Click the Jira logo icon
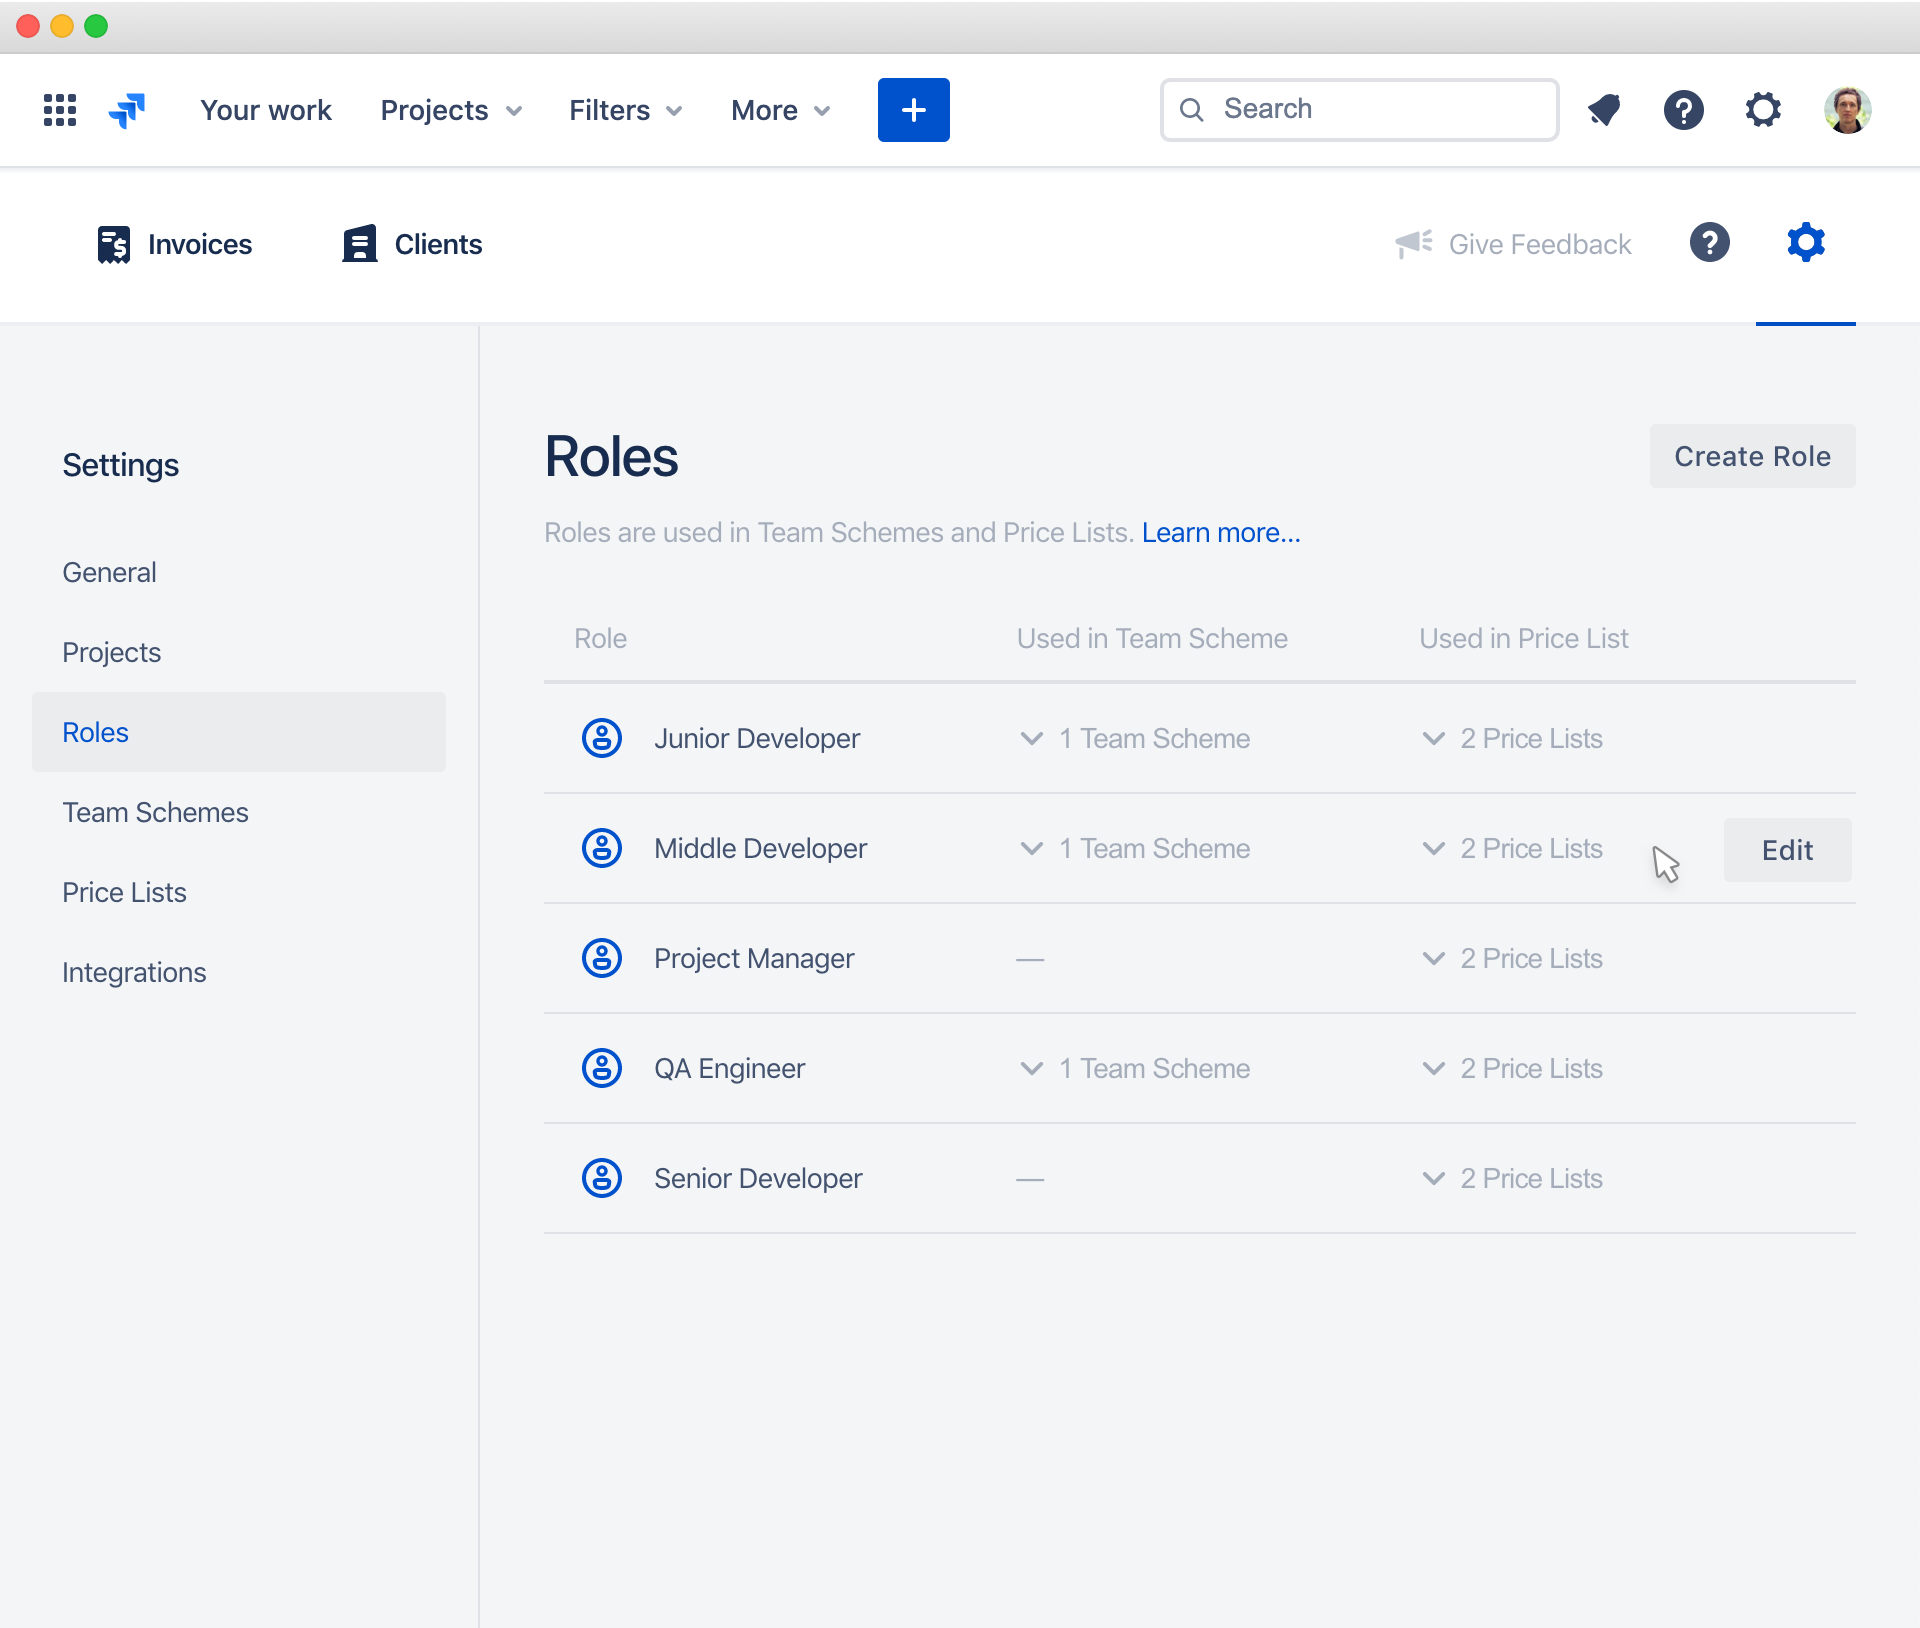The width and height of the screenshot is (1920, 1628). click(x=127, y=110)
